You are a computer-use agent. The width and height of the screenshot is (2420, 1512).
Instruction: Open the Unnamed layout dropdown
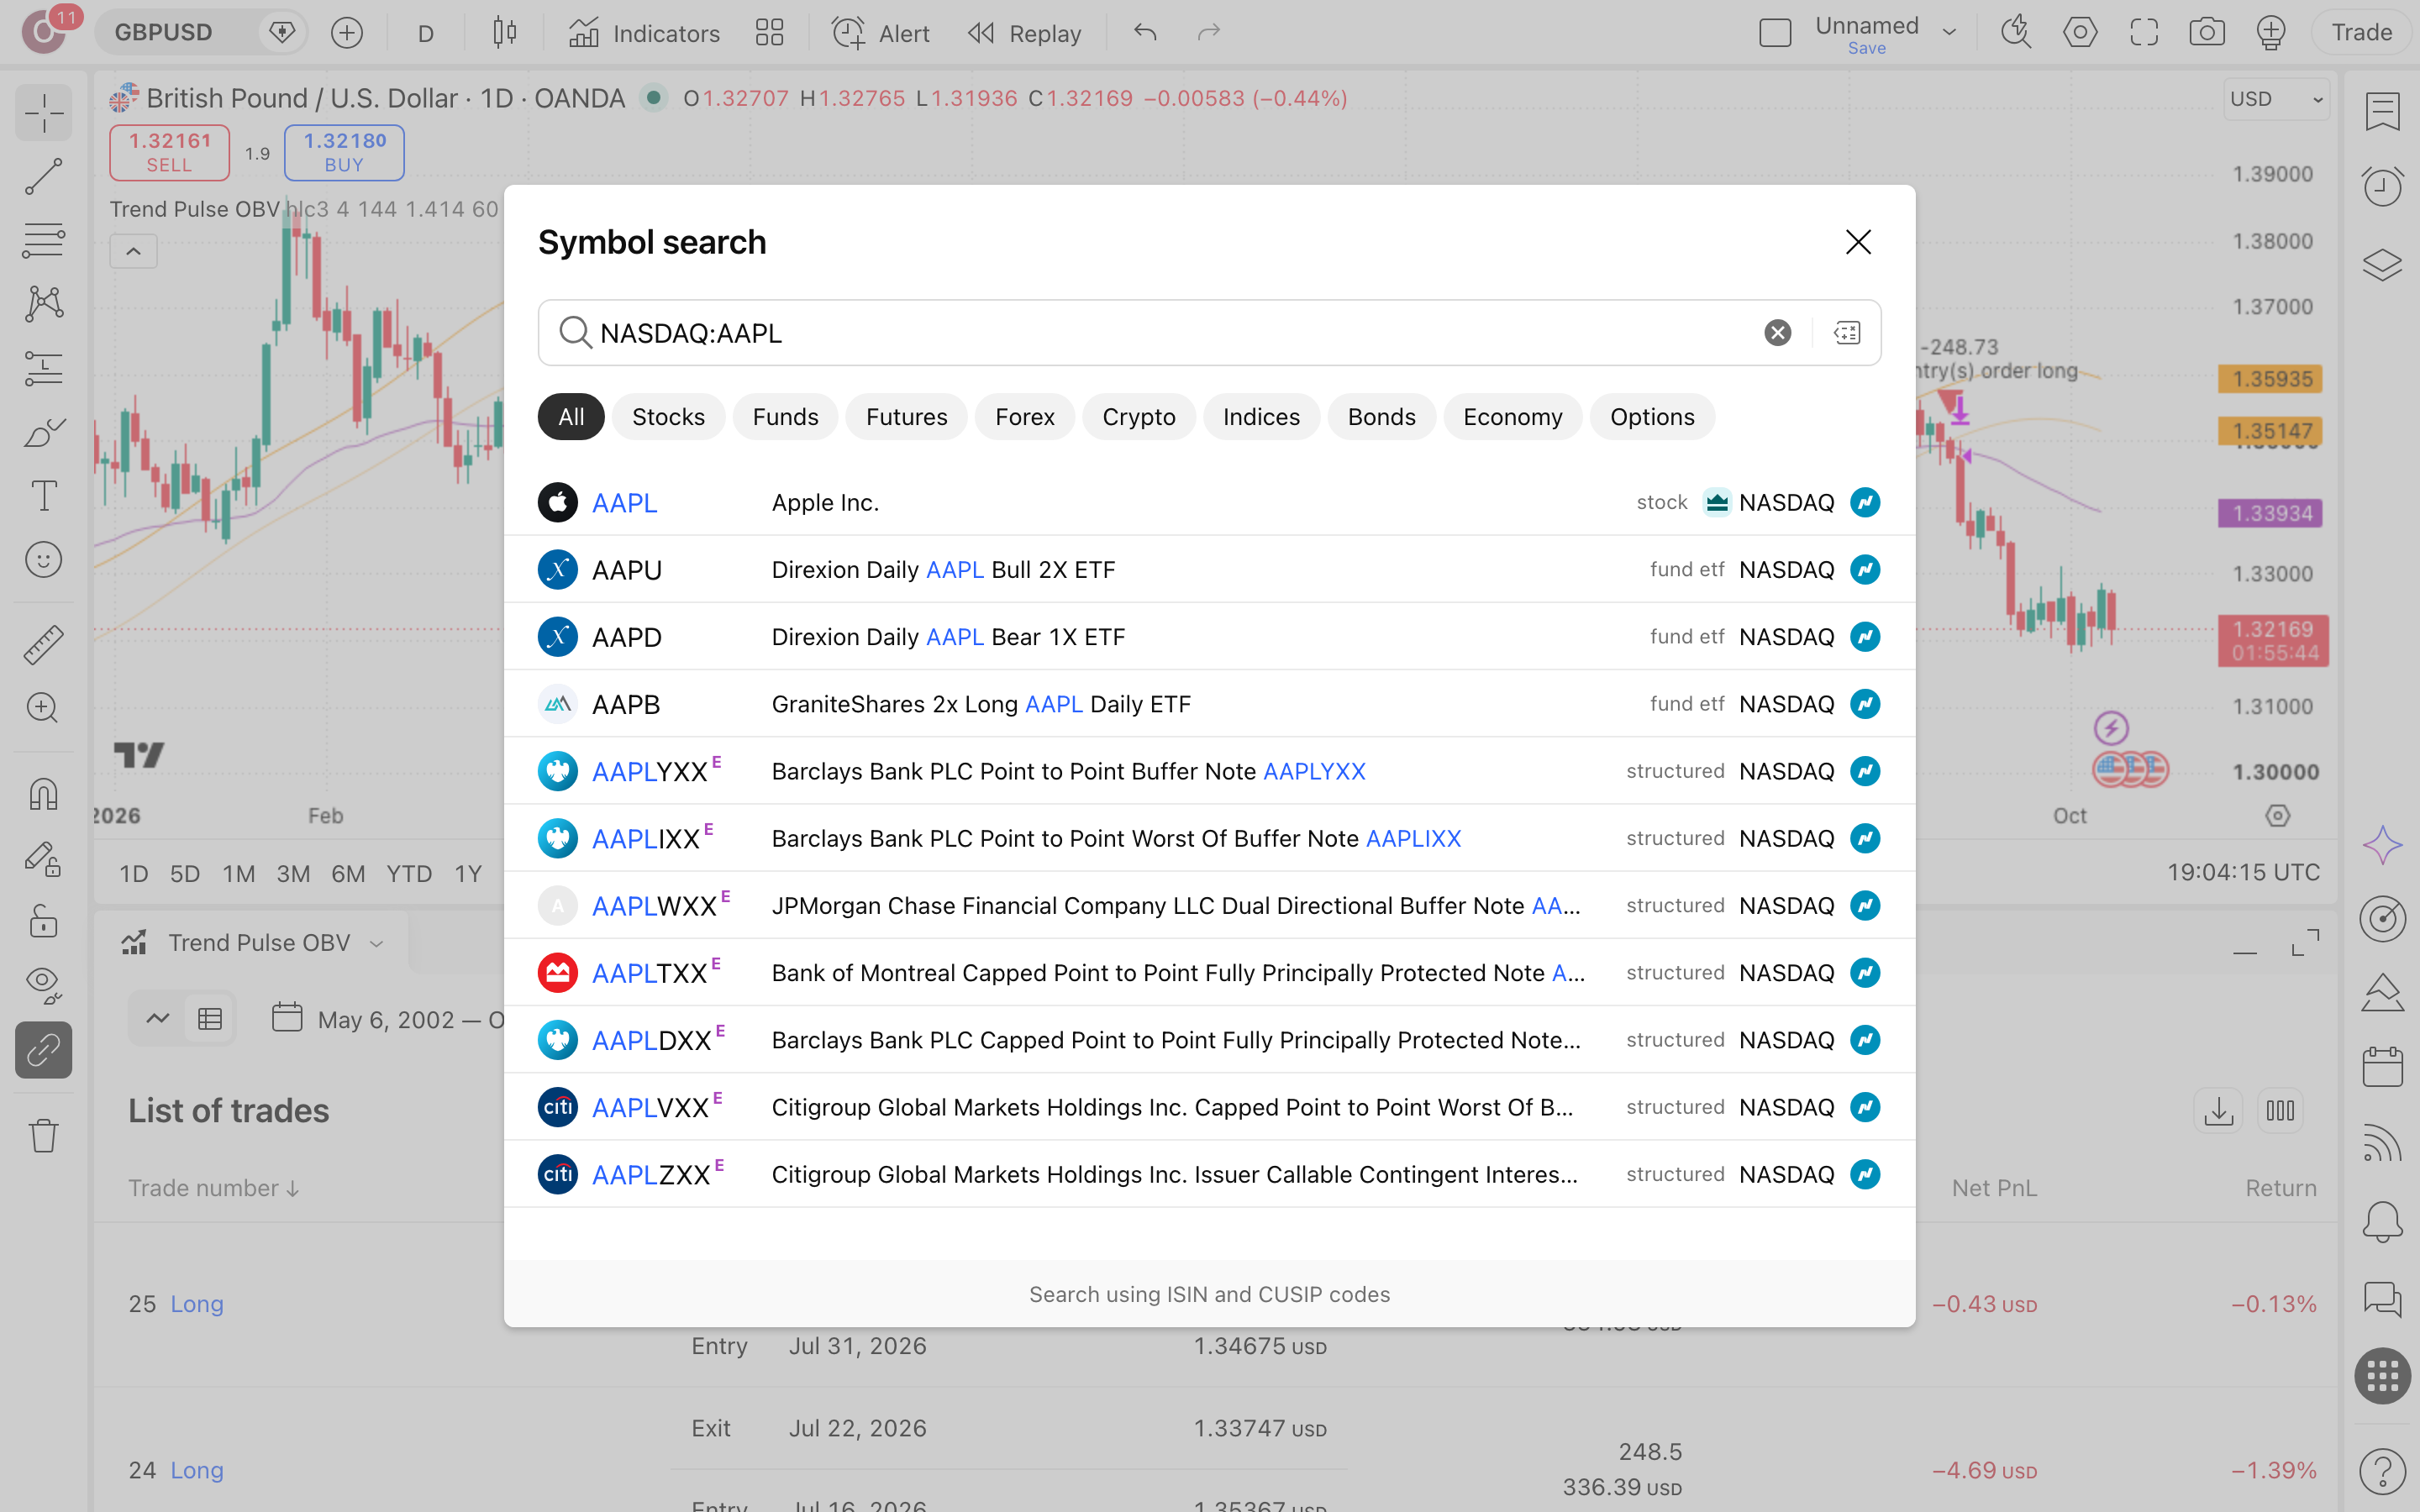[x=1949, y=33]
